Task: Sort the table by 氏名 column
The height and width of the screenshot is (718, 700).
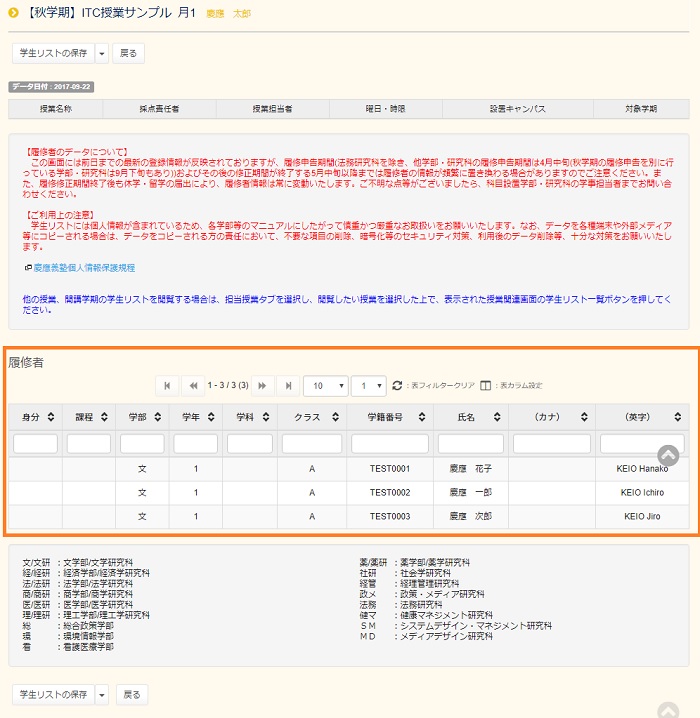Action: point(470,416)
